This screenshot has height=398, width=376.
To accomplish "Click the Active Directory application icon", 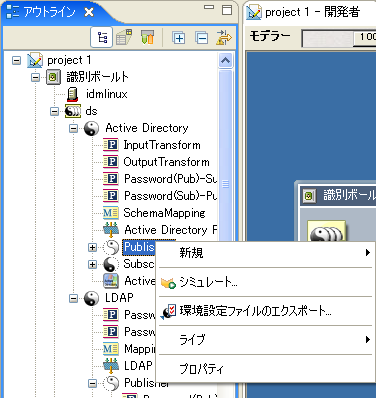I will coord(111,281).
